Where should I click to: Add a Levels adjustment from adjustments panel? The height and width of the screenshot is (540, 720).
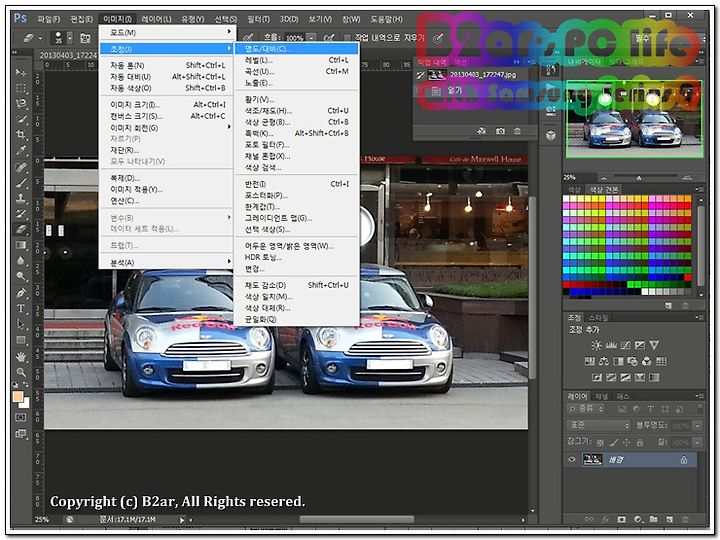pyautogui.click(x=611, y=345)
